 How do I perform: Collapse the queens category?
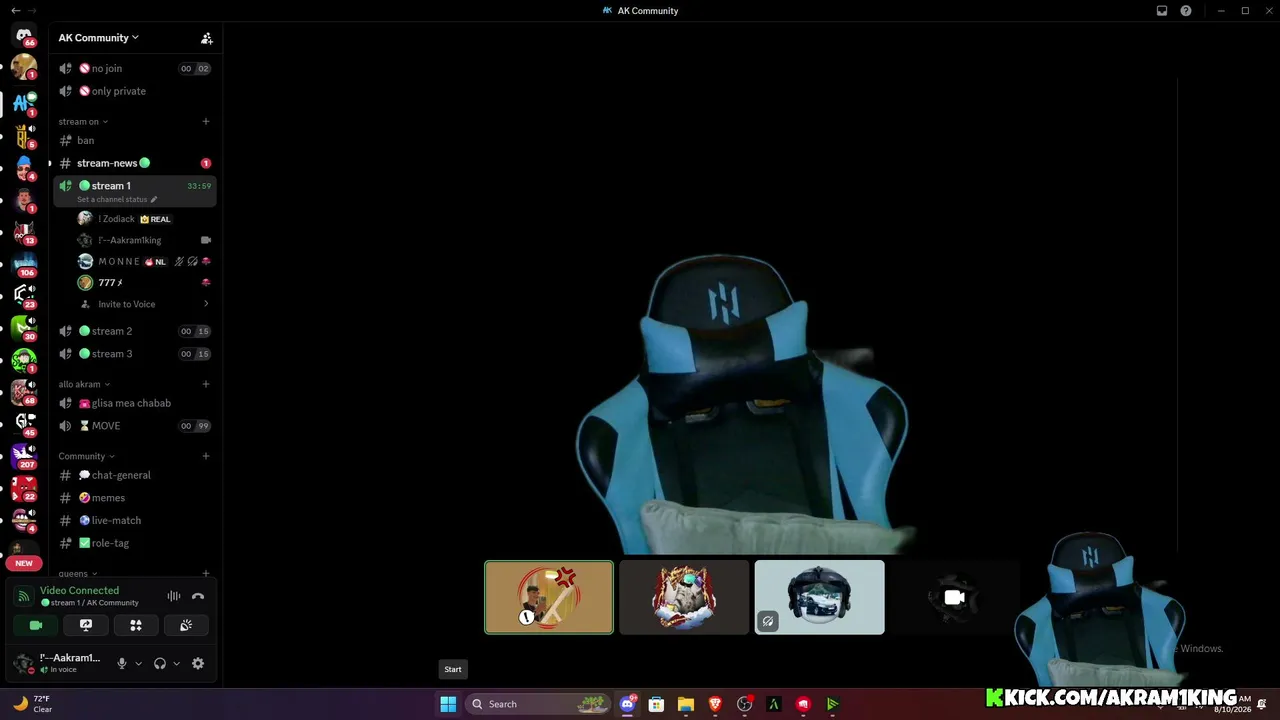pyautogui.click(x=76, y=574)
